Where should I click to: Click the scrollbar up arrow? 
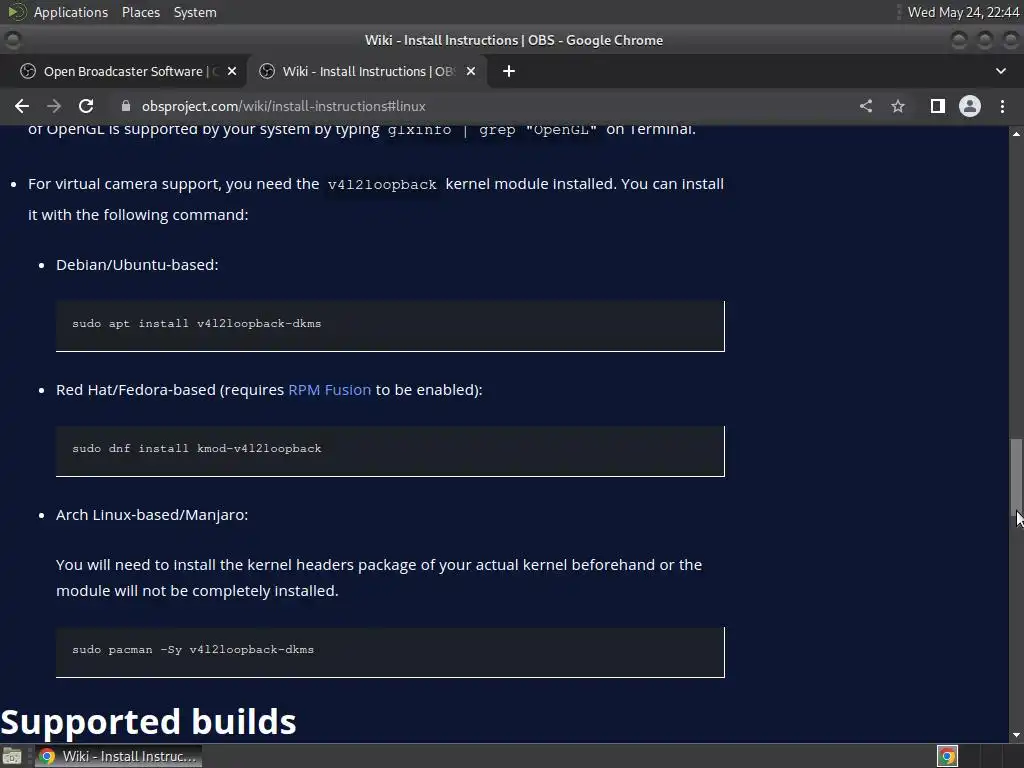(1016, 134)
